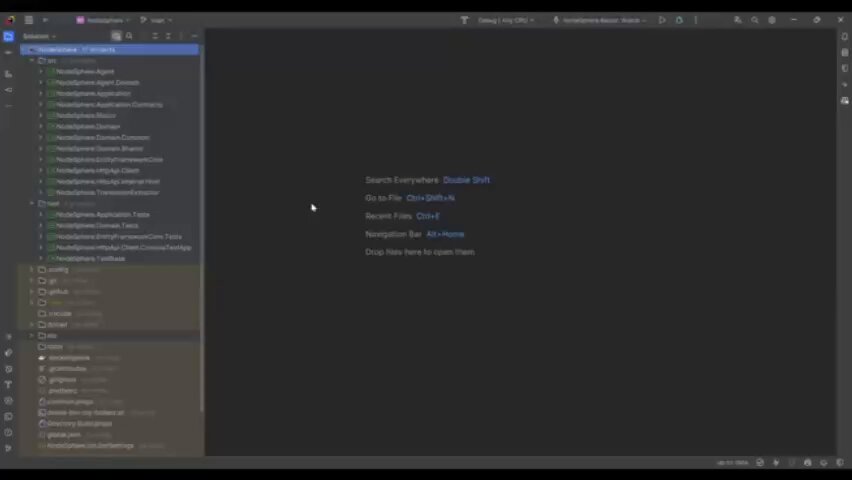Open IDE settings gear icon

tap(772, 20)
